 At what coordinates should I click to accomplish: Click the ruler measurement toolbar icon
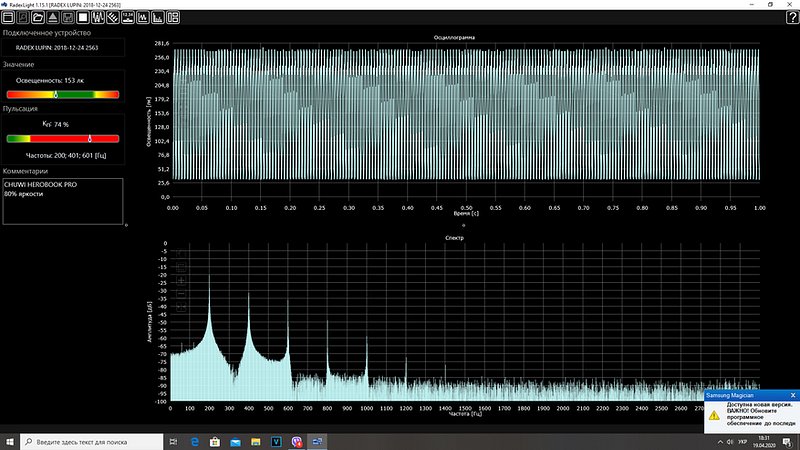pos(113,17)
